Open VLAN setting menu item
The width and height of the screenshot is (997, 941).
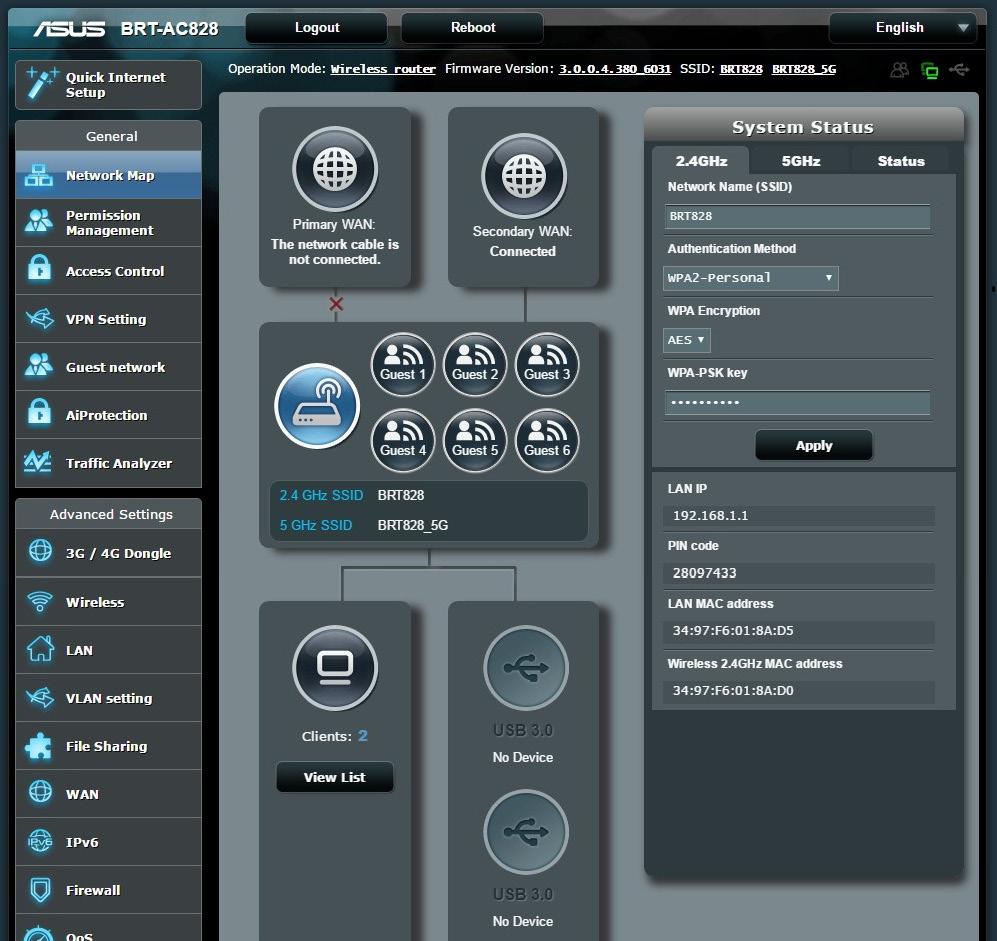point(109,698)
